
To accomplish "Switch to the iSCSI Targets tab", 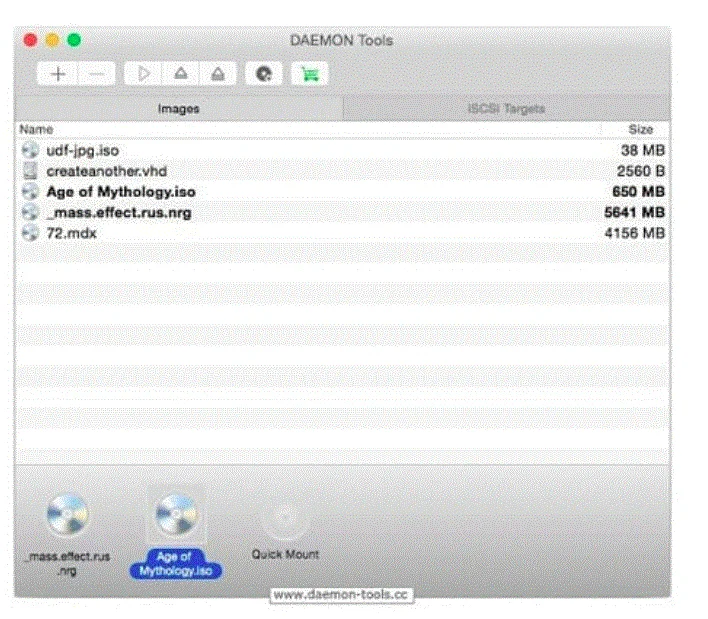I will pos(506,109).
